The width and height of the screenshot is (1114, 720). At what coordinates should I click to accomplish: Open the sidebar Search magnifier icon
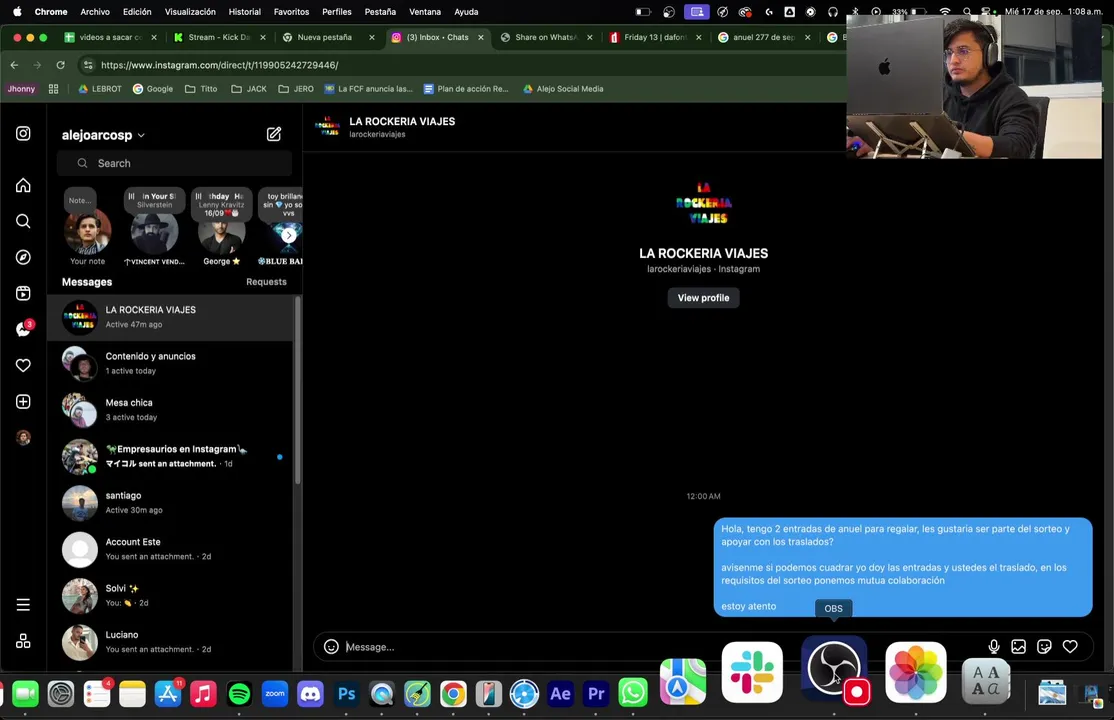click(23, 221)
